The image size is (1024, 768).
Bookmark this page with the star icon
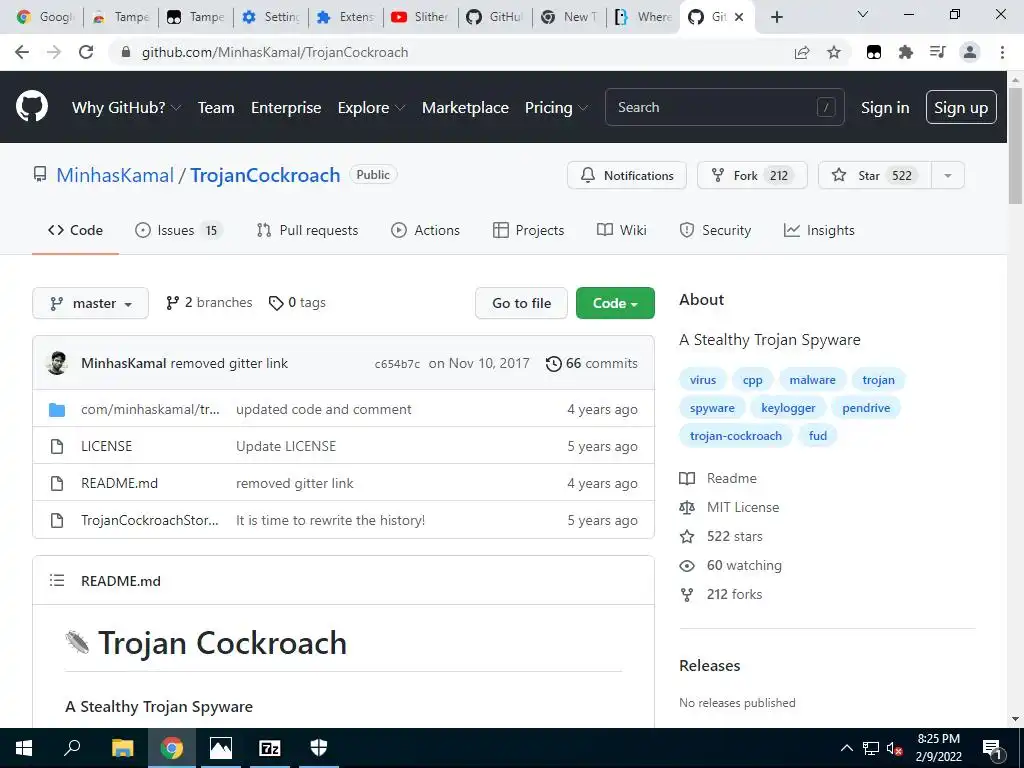point(834,52)
